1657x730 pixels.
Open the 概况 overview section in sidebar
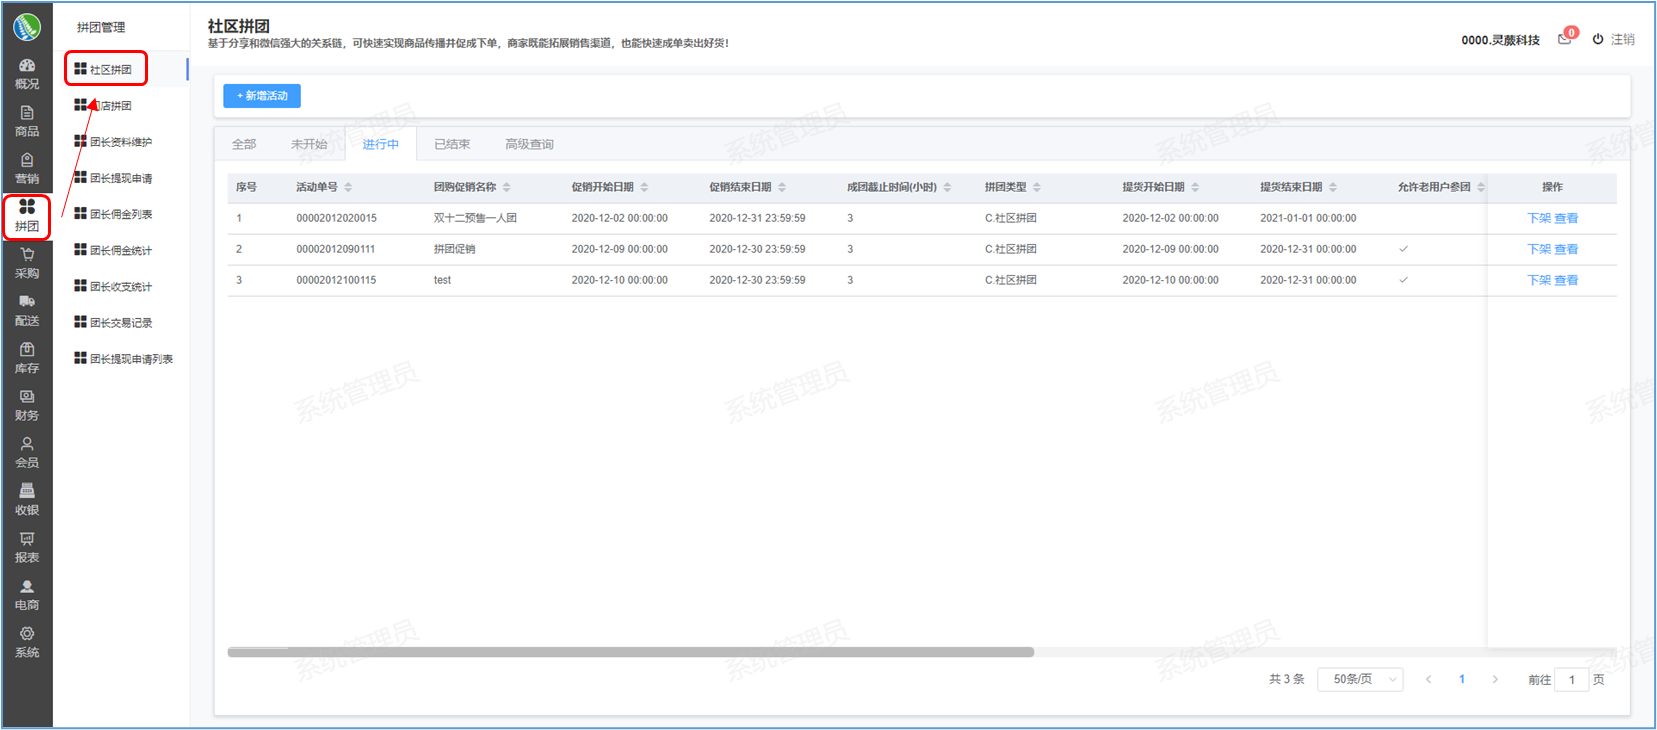coord(27,74)
